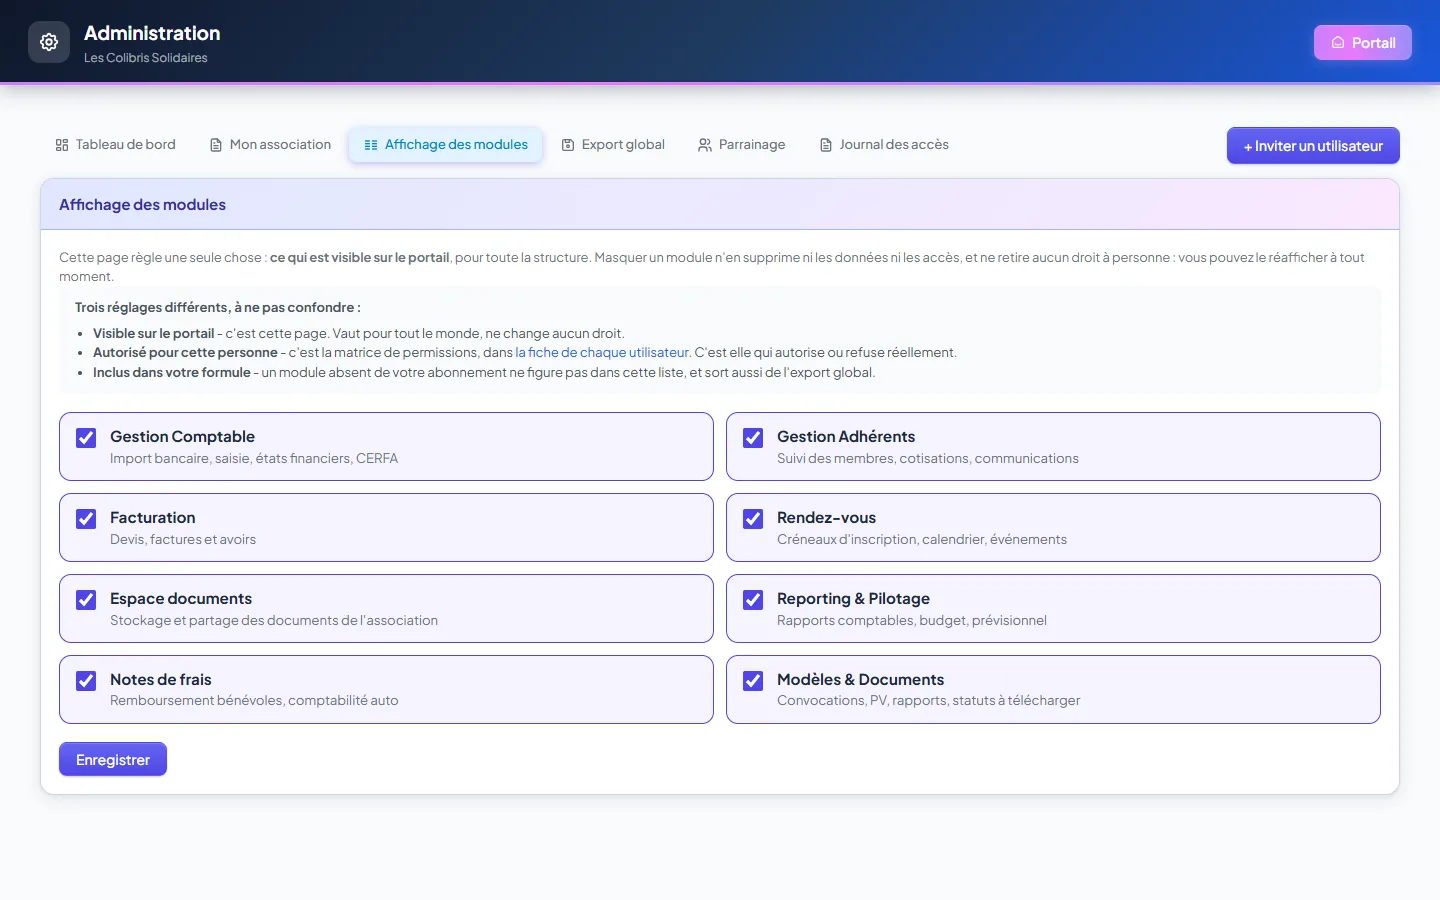Click the 'Espace documents' module title
The image size is (1440, 900).
click(181, 599)
